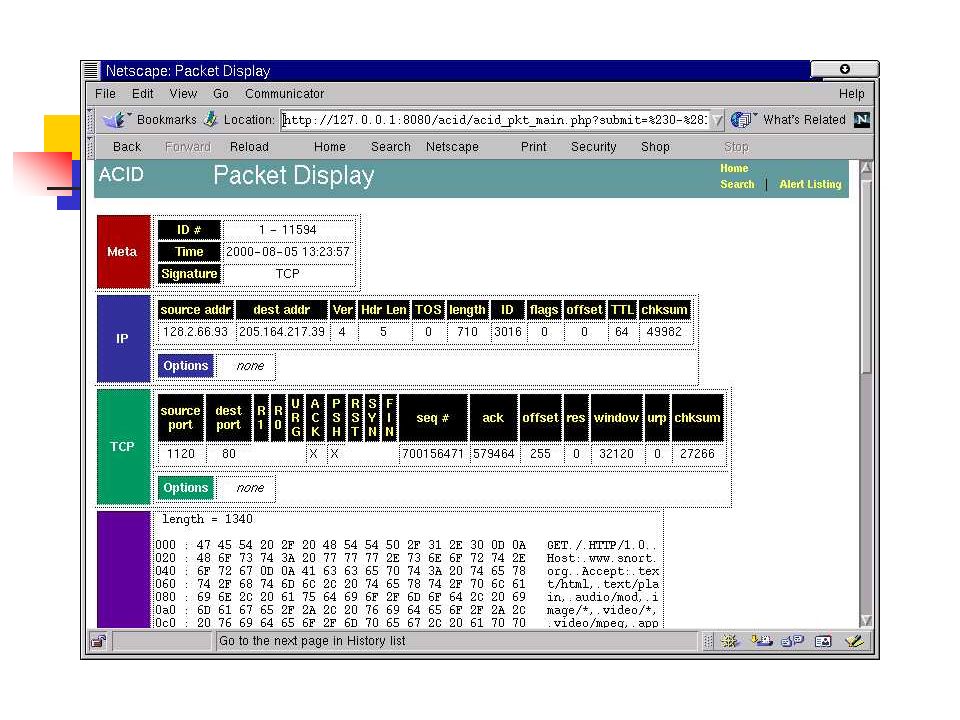Click the title bar button at right
The image size is (960, 720).
point(844,69)
